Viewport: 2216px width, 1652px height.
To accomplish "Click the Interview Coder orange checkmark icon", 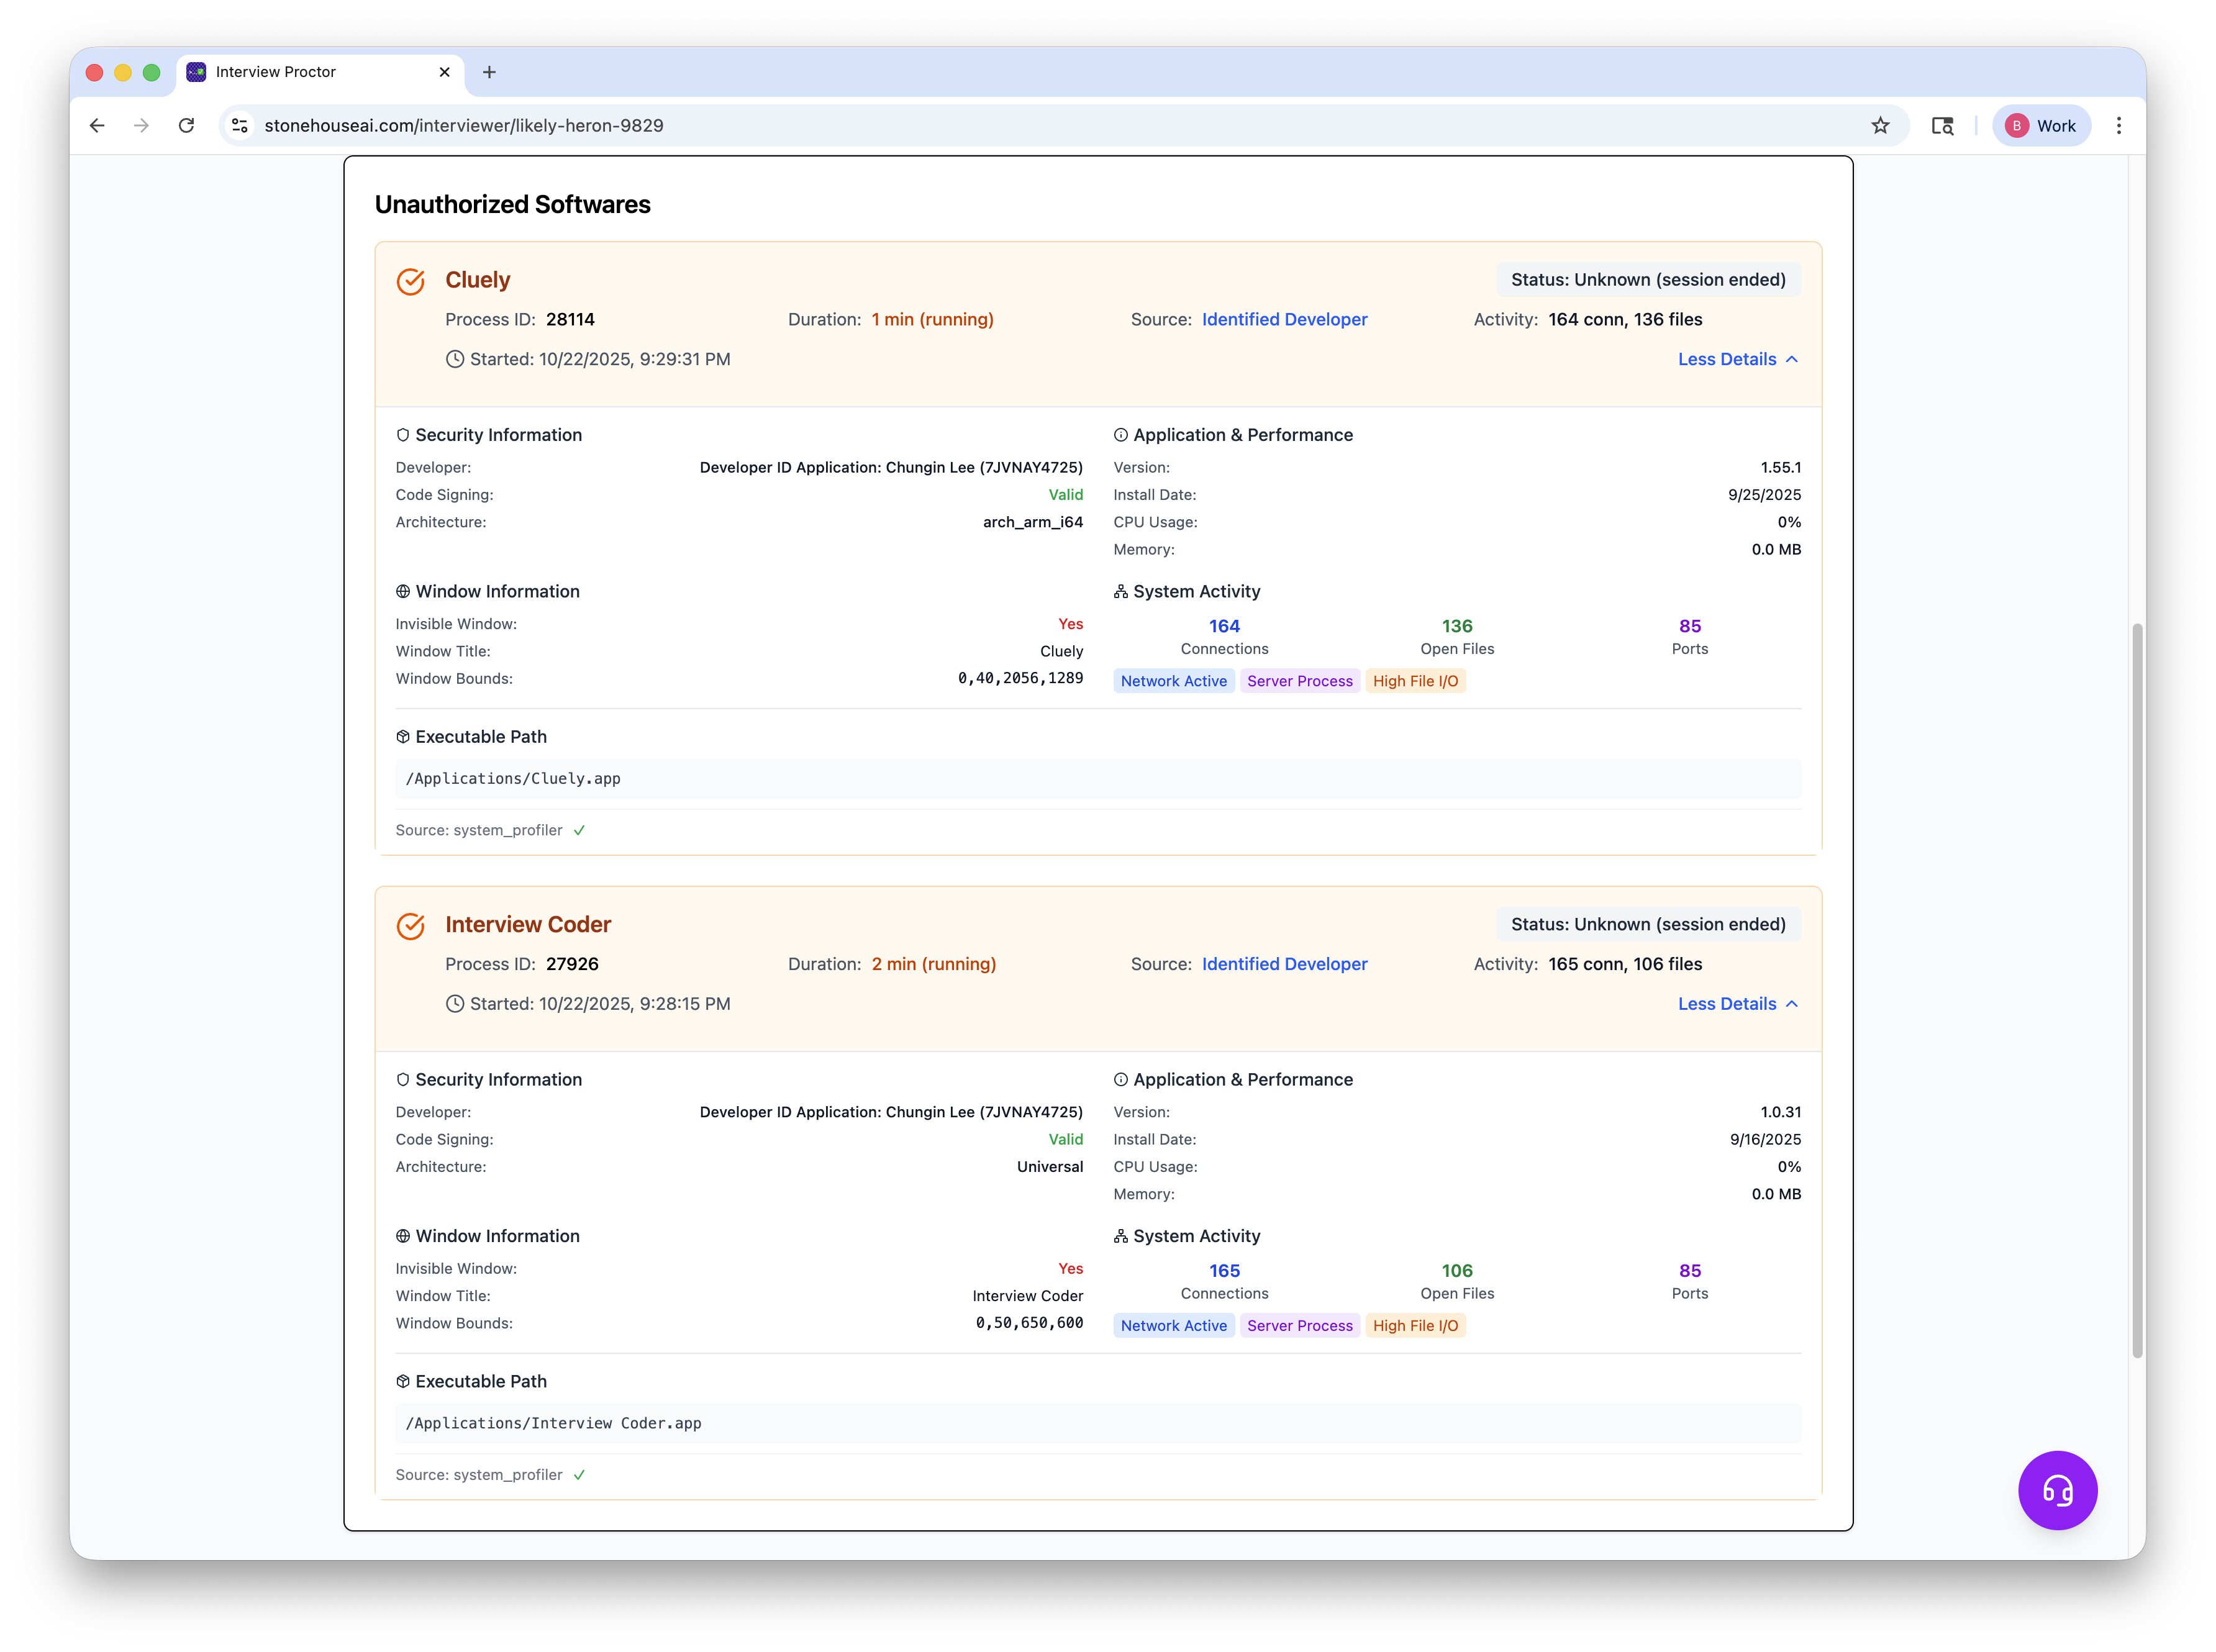I will pyautogui.click(x=410, y=926).
